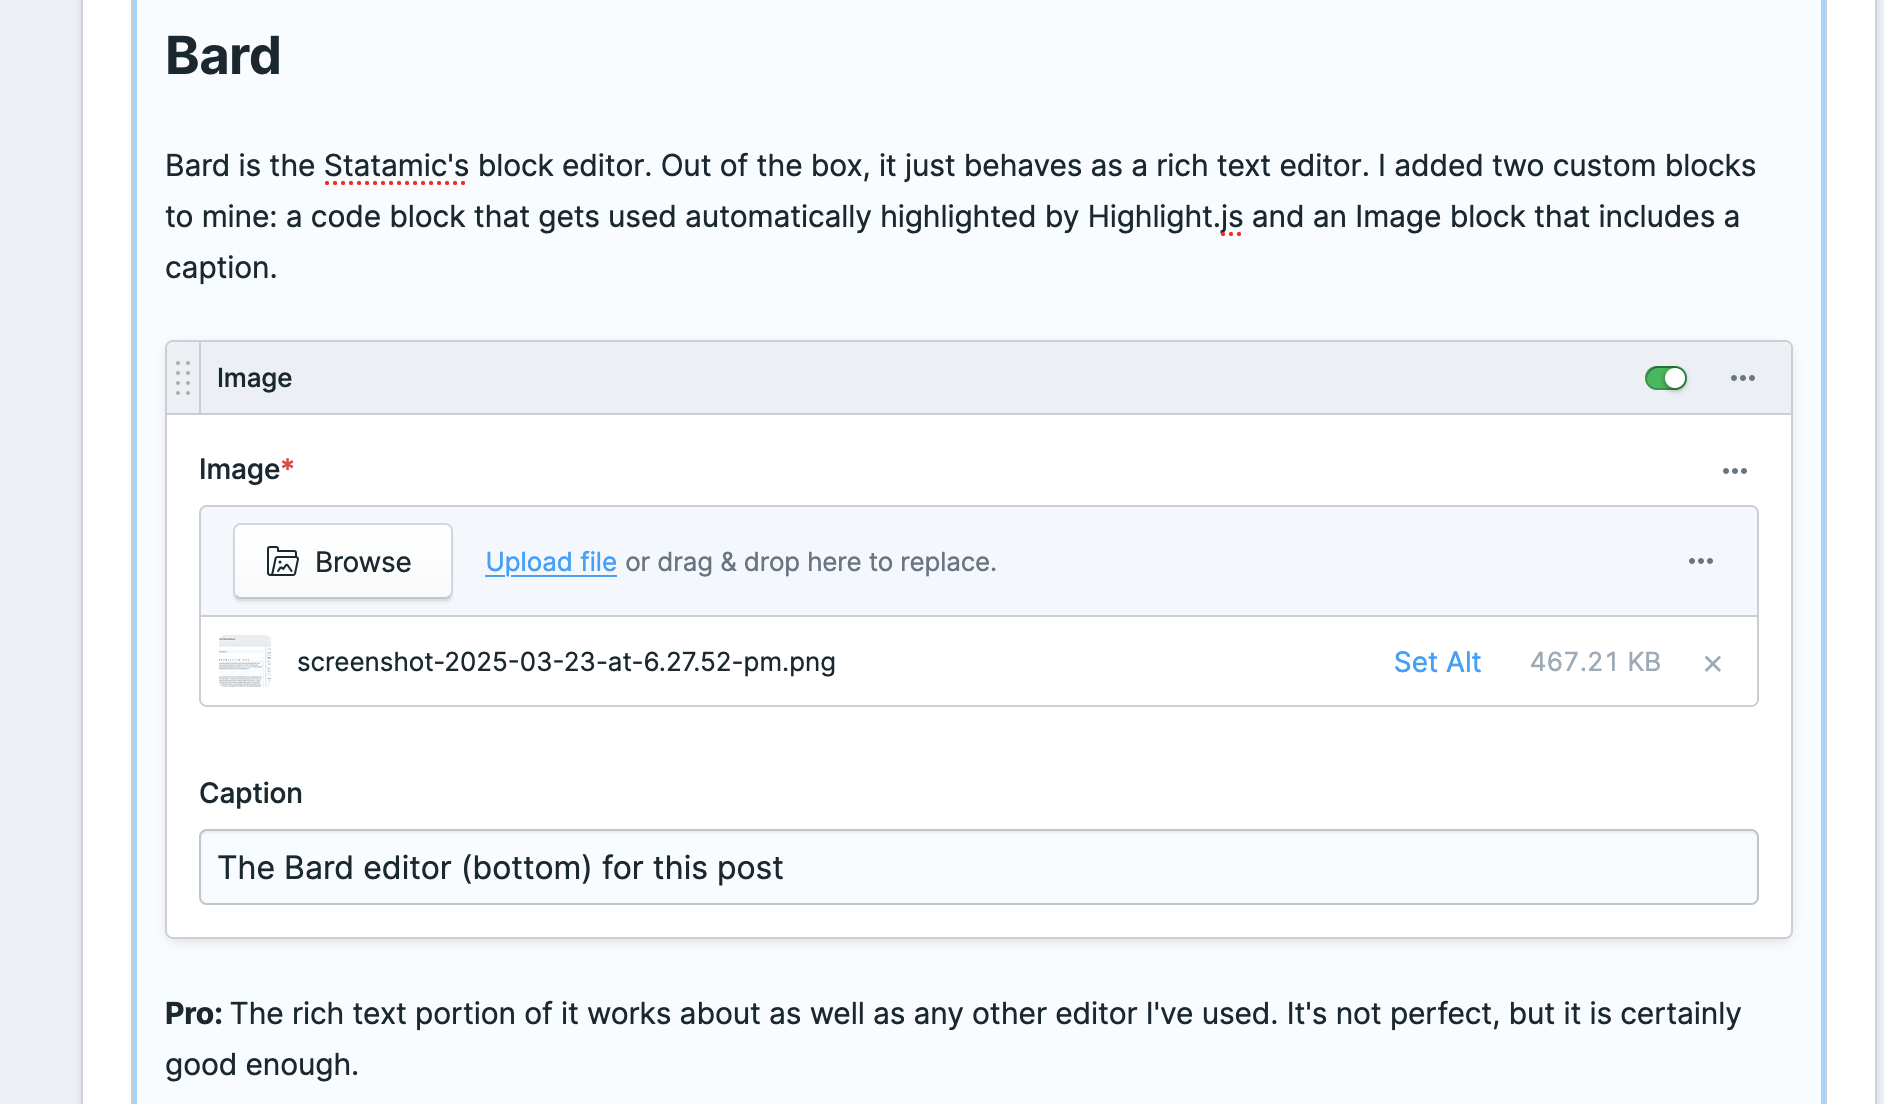Open options menu beside the Image* field label
The height and width of the screenshot is (1104, 1884).
click(1735, 471)
